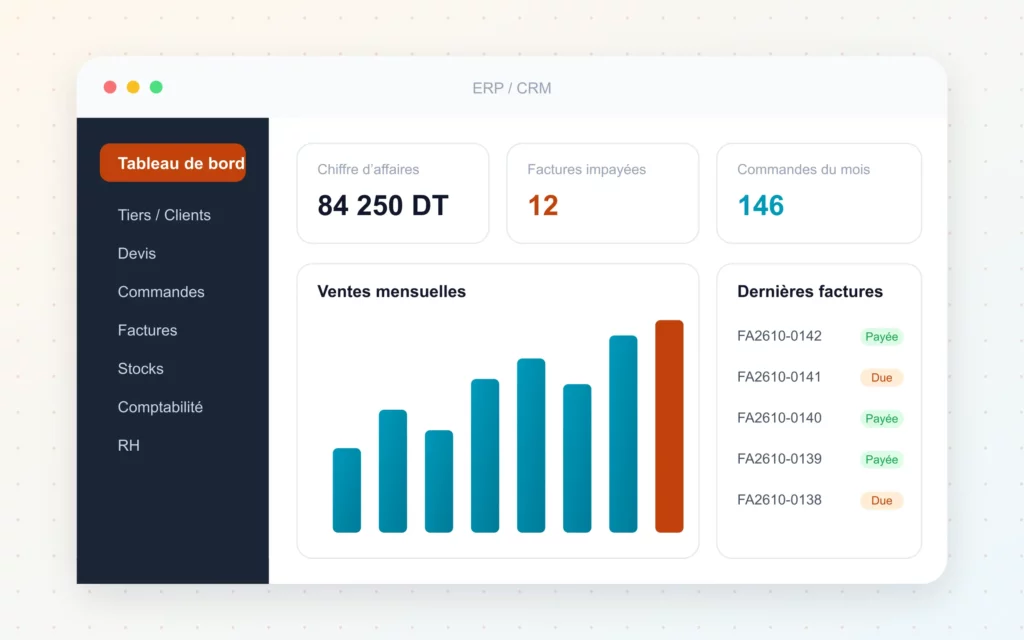Open the Devis sidebar entry
The width and height of the screenshot is (1024, 640).
(x=136, y=253)
